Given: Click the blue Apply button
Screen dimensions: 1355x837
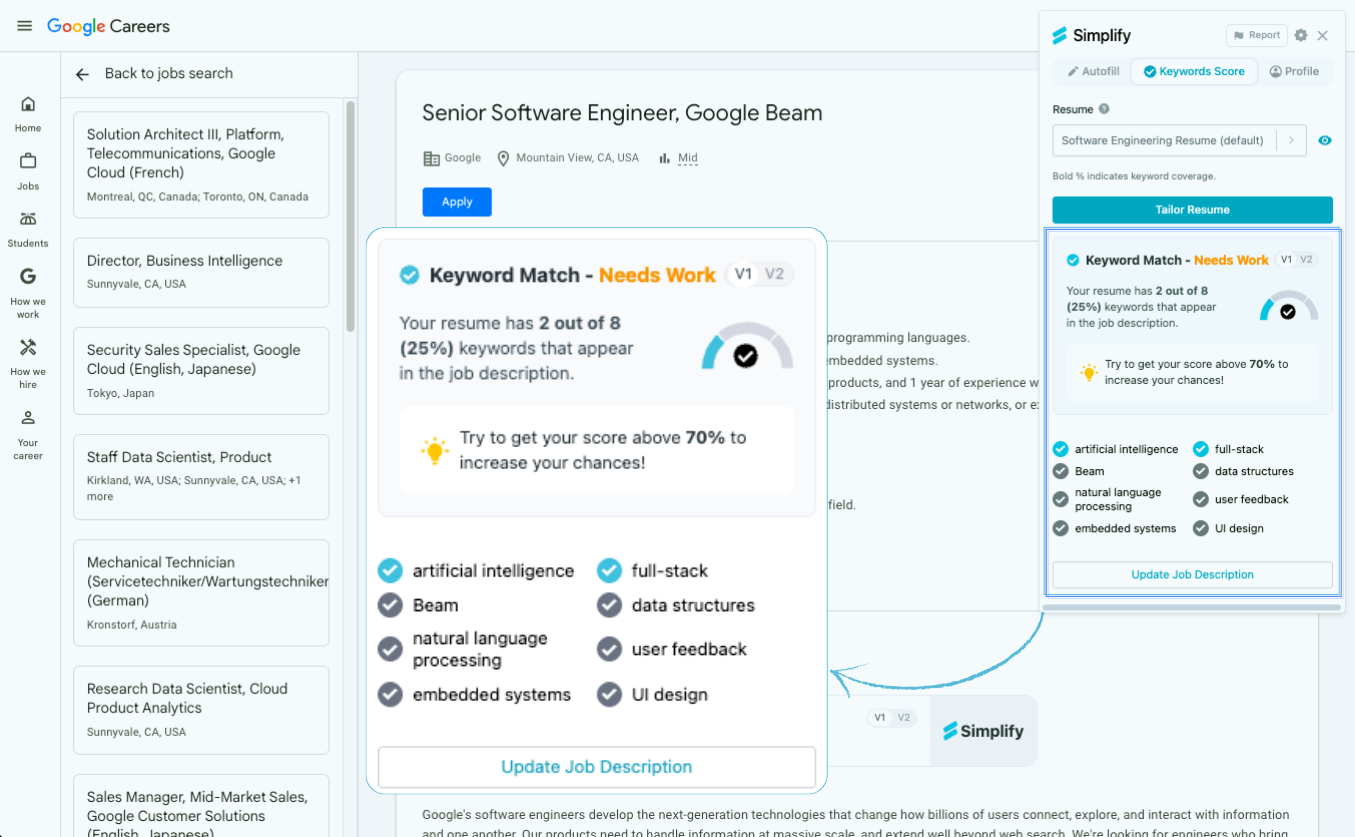Looking at the screenshot, I should [x=457, y=202].
